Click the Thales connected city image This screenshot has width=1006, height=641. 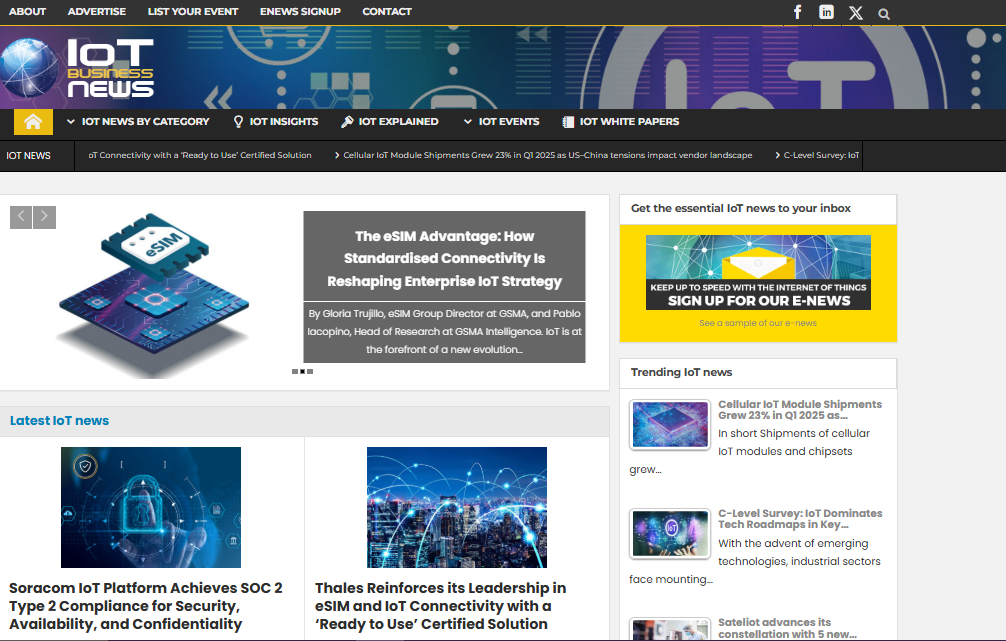[457, 508]
